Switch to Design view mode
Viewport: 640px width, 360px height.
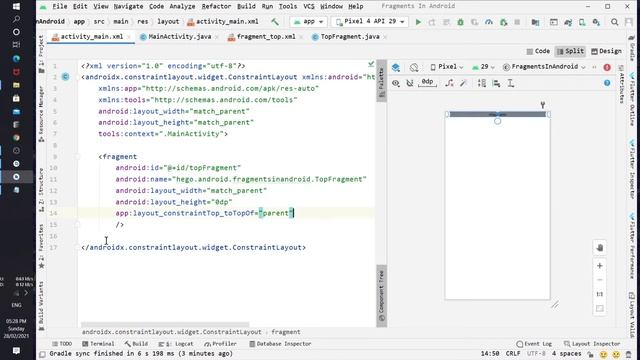[606, 51]
